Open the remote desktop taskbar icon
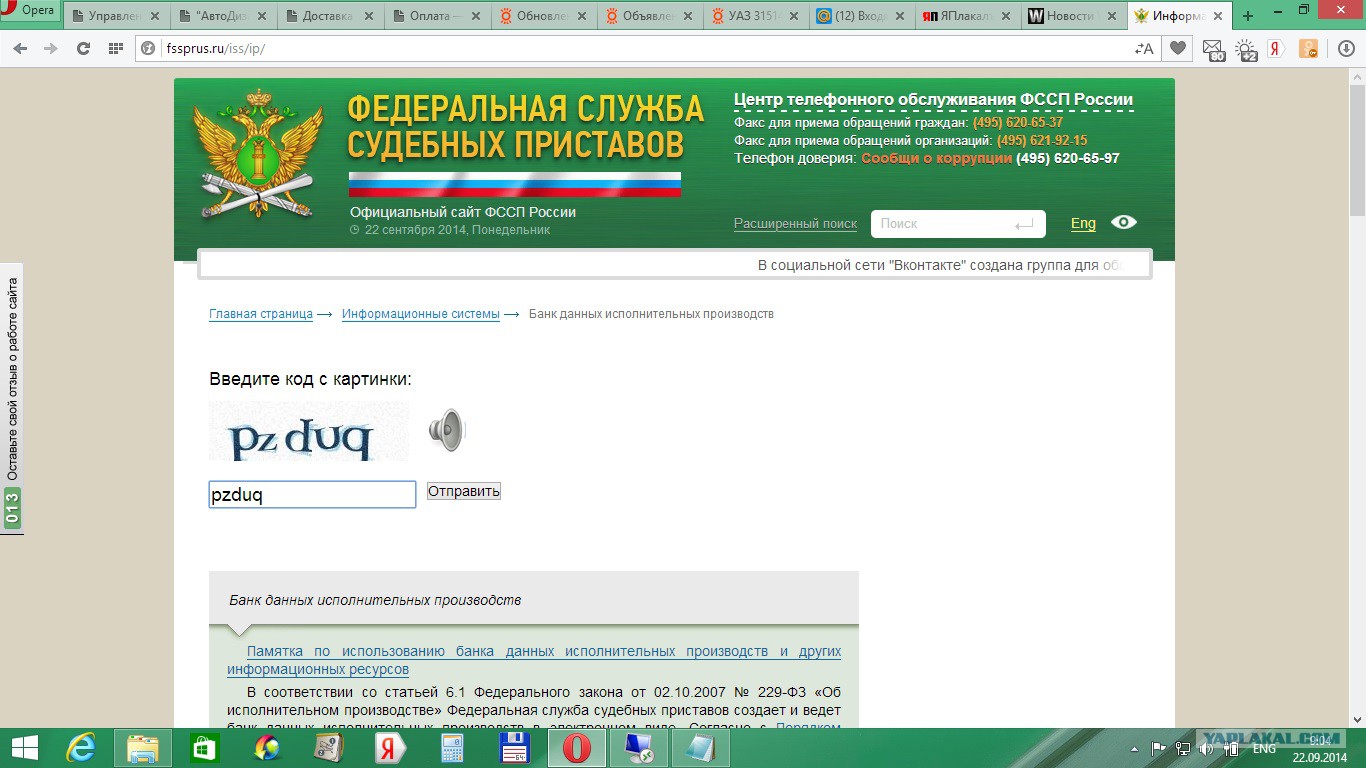This screenshot has width=1366, height=768. [638, 748]
